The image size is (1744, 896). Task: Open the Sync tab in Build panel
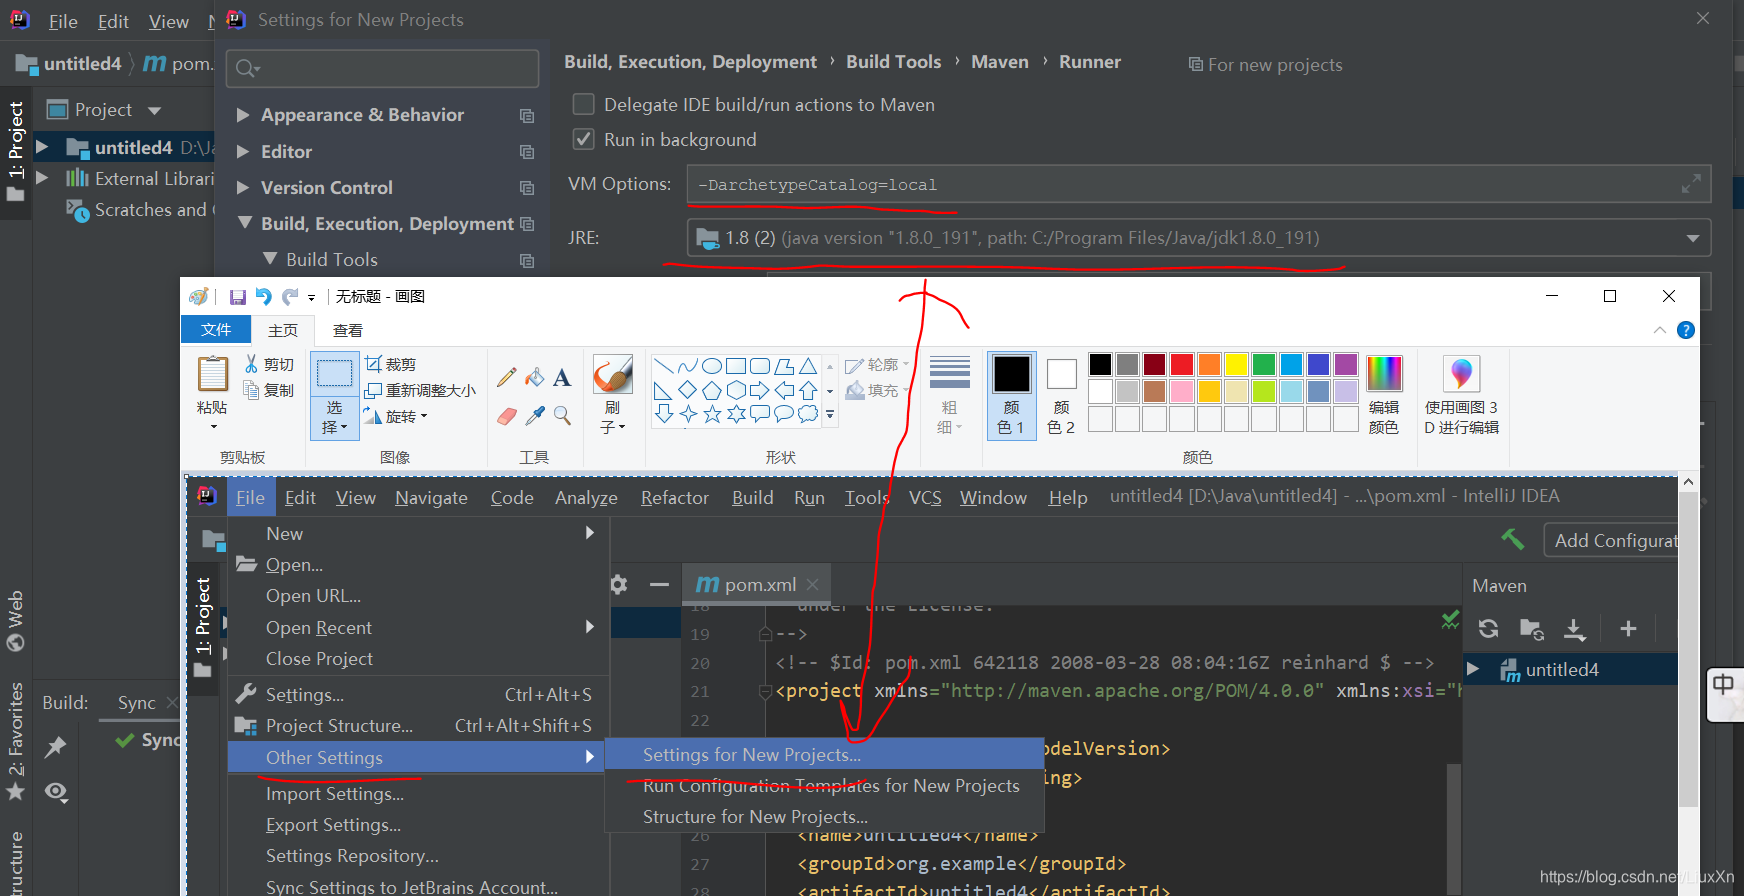pyautogui.click(x=137, y=703)
